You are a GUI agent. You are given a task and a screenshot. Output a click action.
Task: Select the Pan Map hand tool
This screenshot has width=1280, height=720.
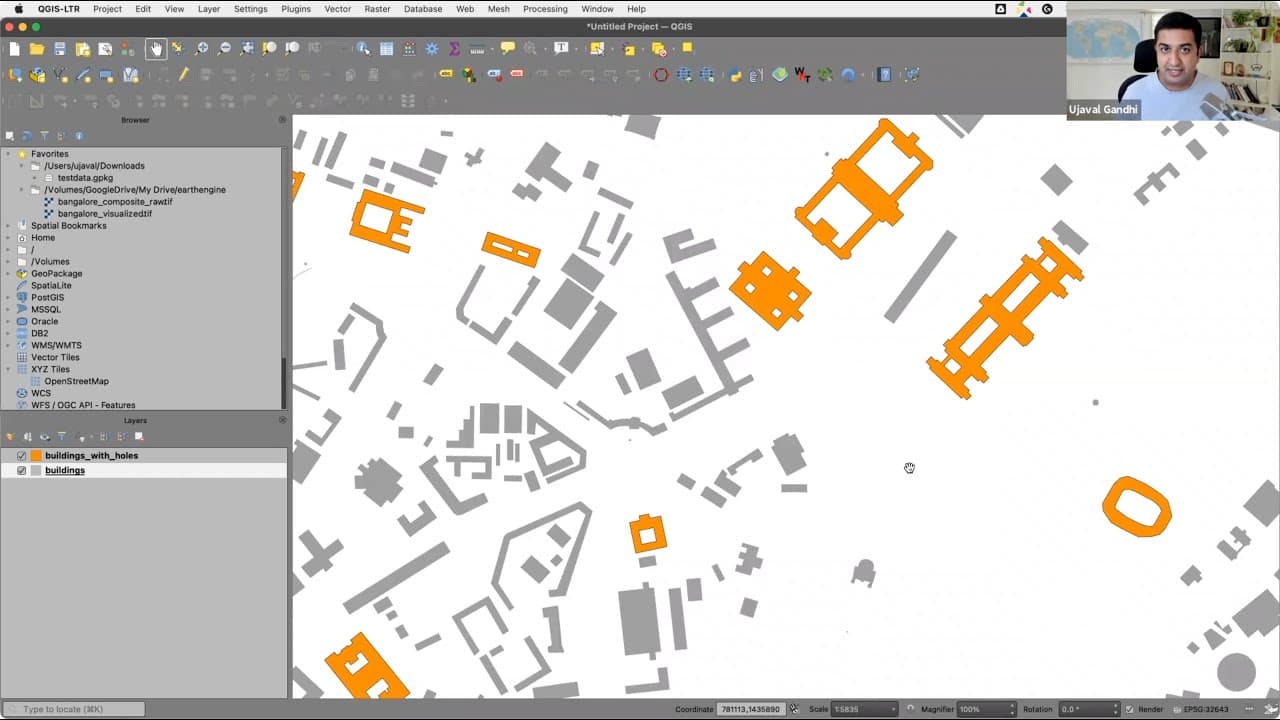coord(156,48)
